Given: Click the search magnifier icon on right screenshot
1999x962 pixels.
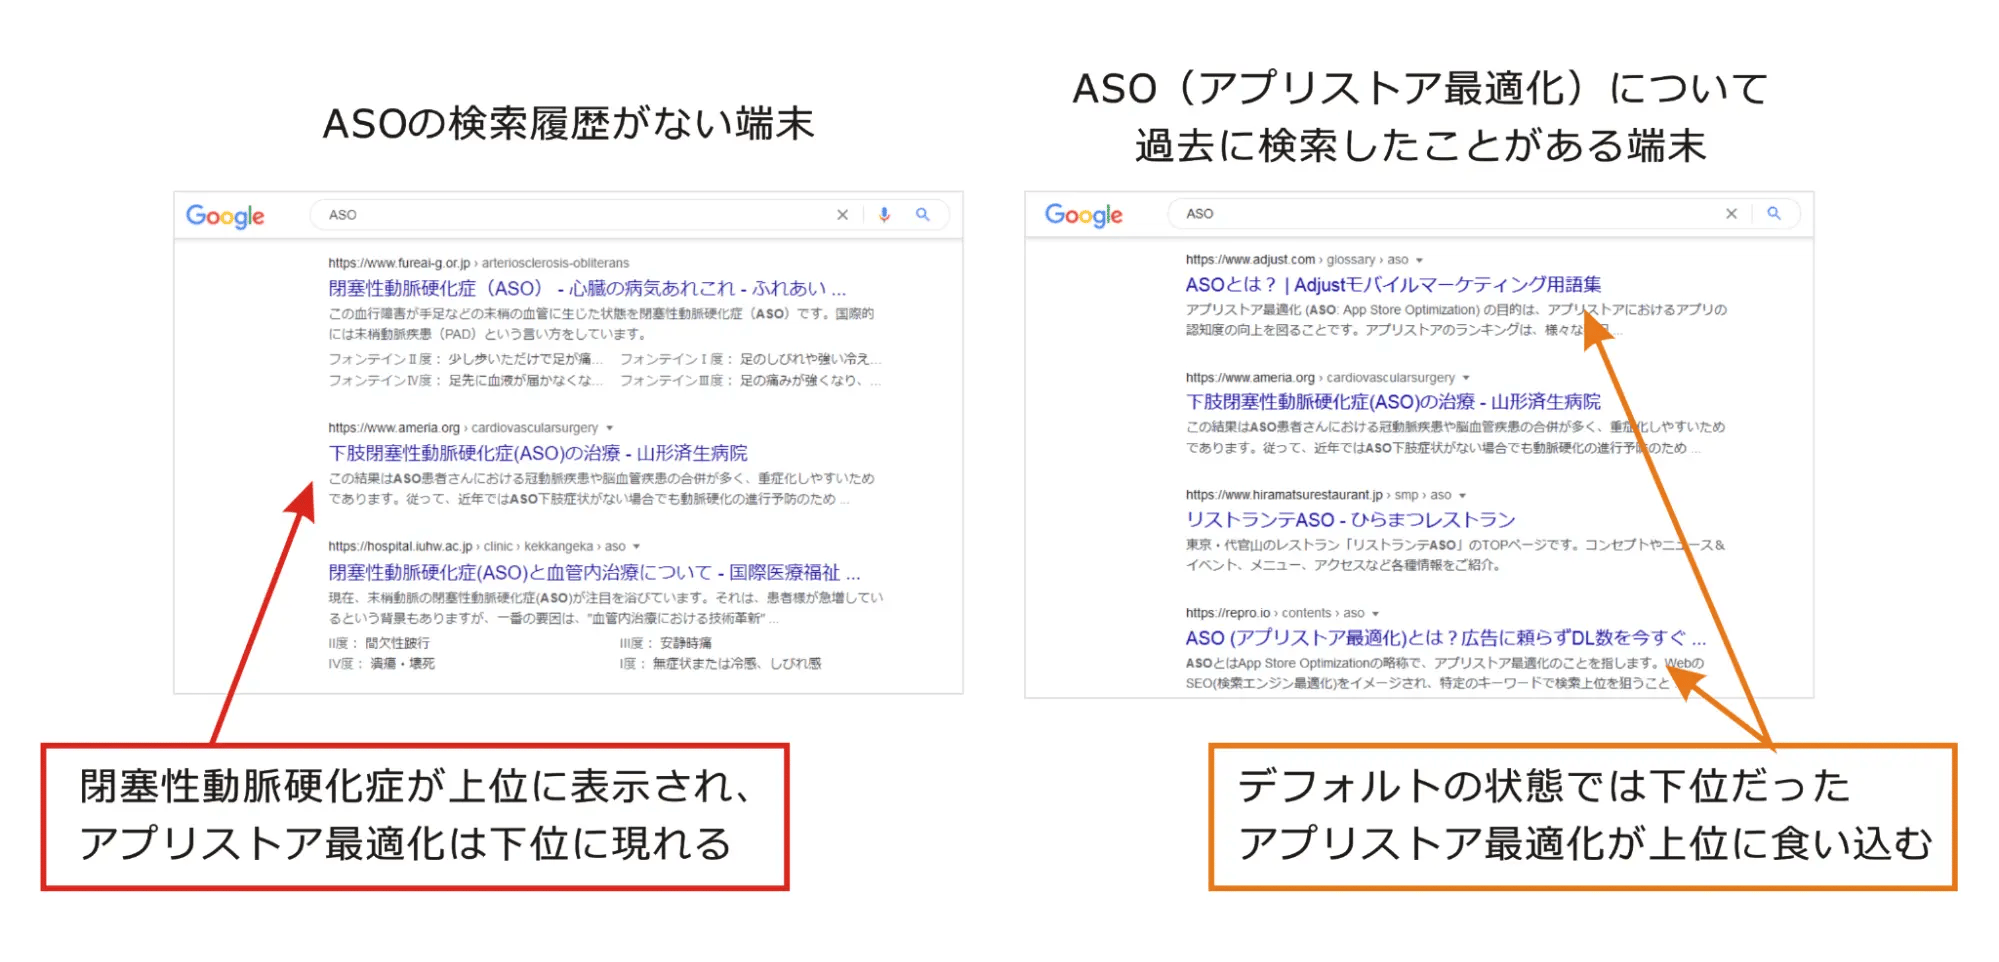Looking at the screenshot, I should tap(1776, 213).
